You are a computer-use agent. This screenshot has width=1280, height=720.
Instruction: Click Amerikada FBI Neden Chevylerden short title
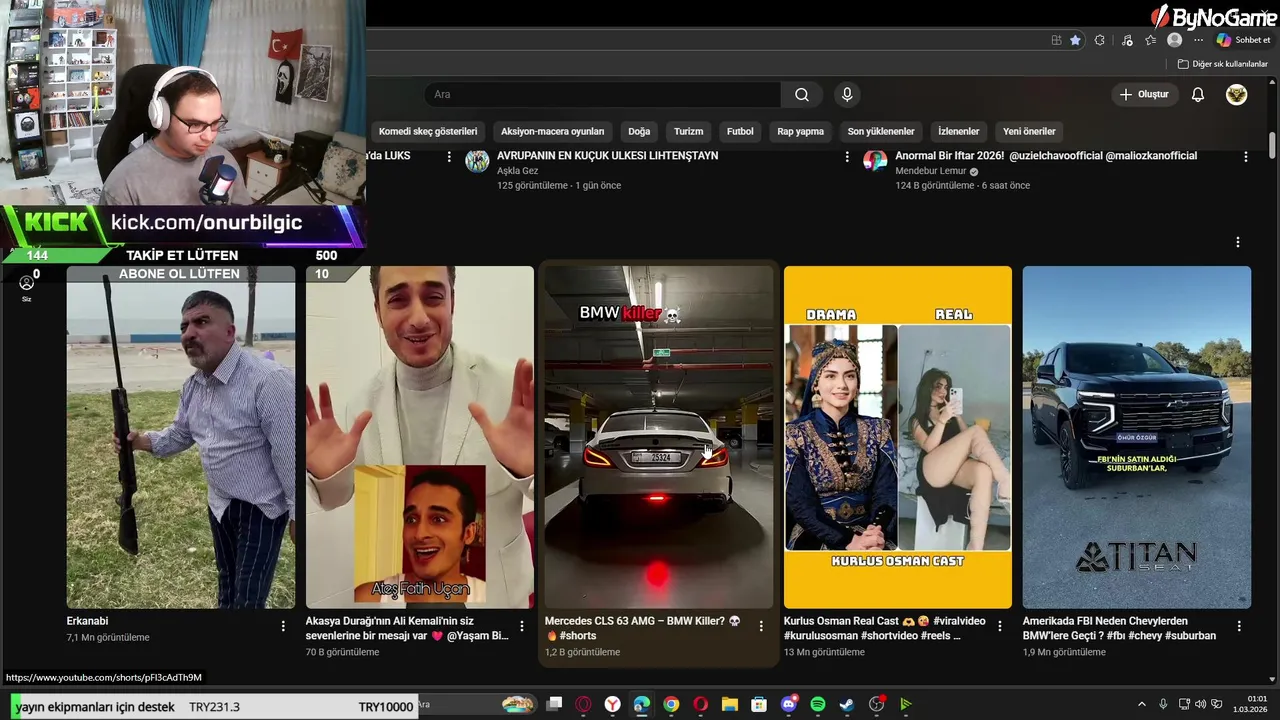[x=1119, y=628]
